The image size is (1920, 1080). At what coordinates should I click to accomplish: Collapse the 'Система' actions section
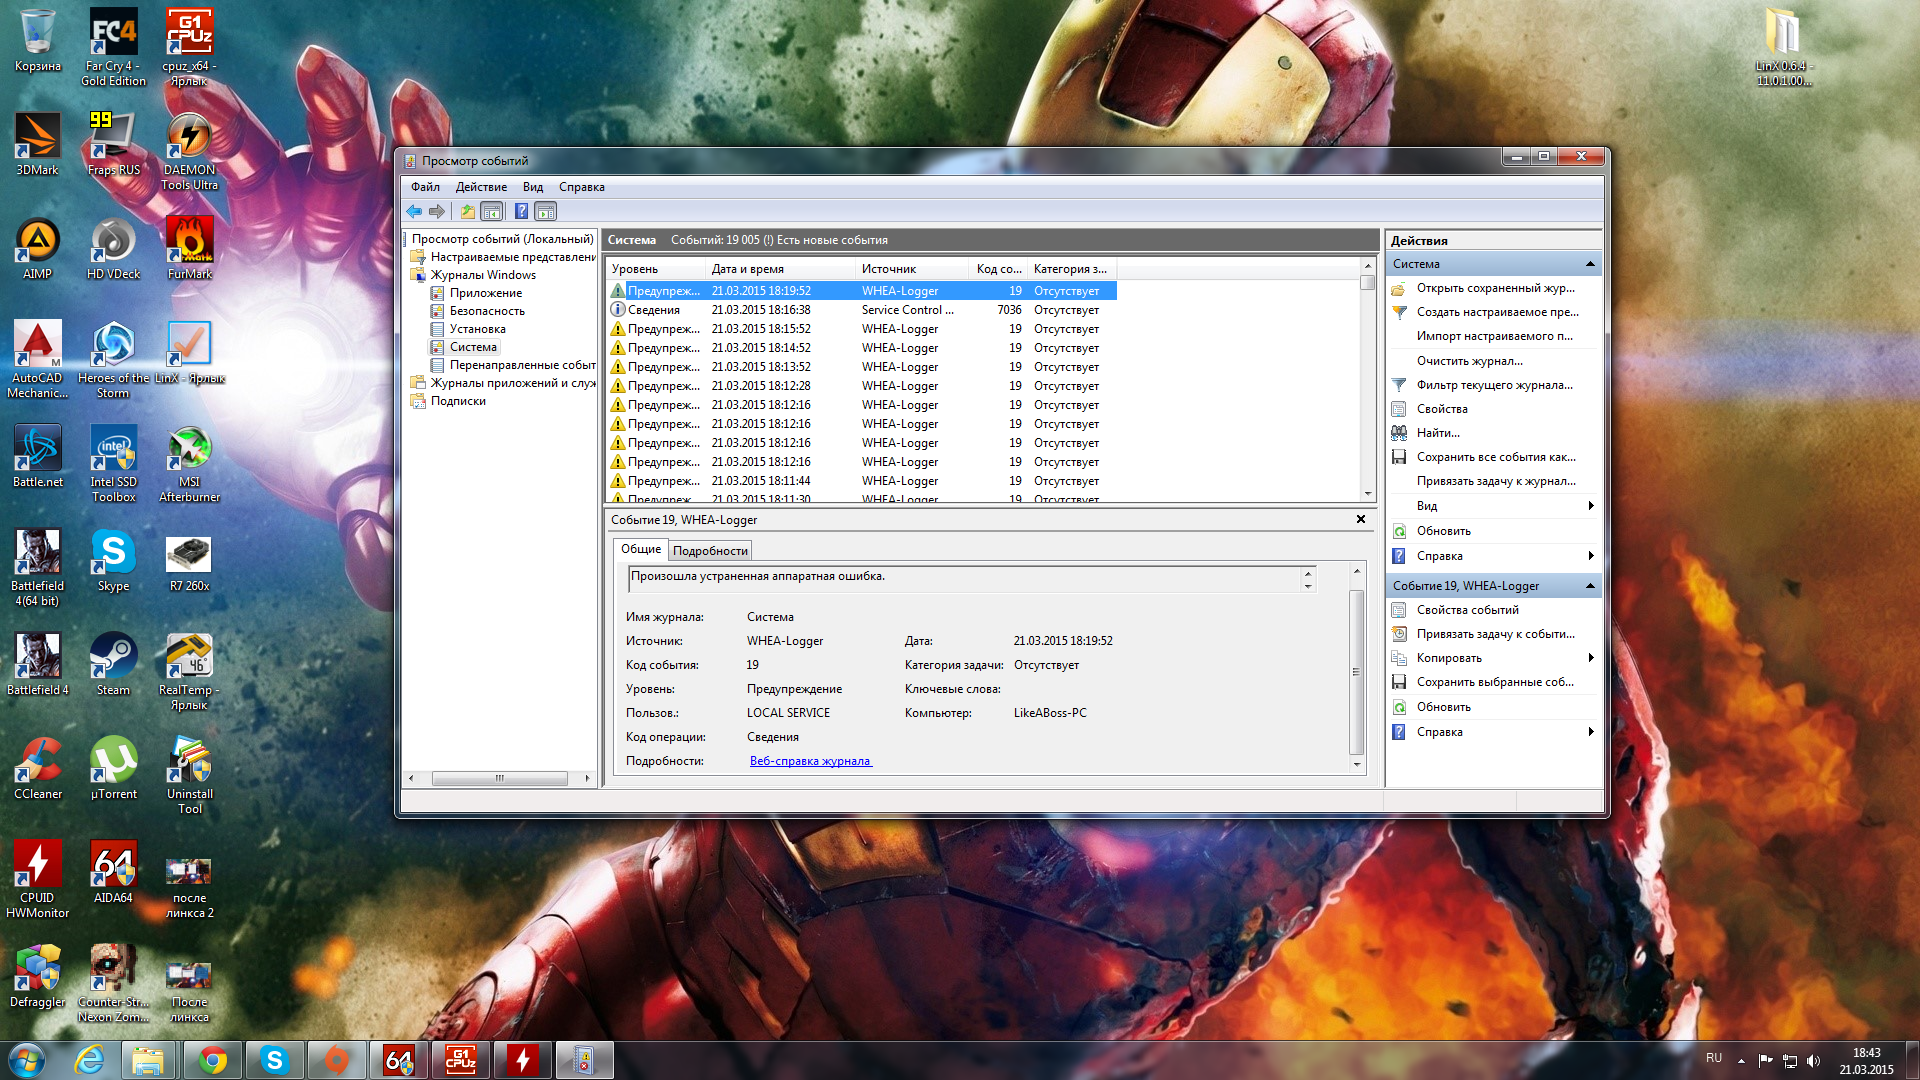[1590, 264]
